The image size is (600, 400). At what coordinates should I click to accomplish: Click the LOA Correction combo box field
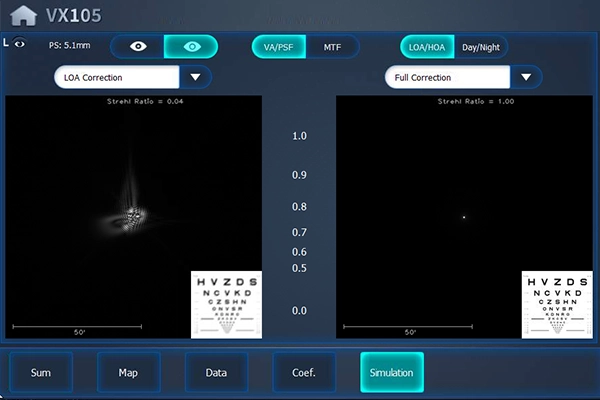(x=116, y=77)
